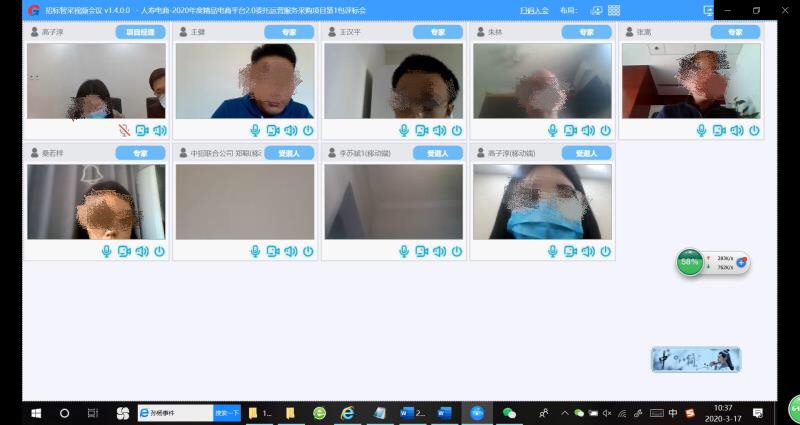This screenshot has height=425, width=800.
Task: Click the speaker icon in 中招联合公司's tile
Action: [290, 251]
